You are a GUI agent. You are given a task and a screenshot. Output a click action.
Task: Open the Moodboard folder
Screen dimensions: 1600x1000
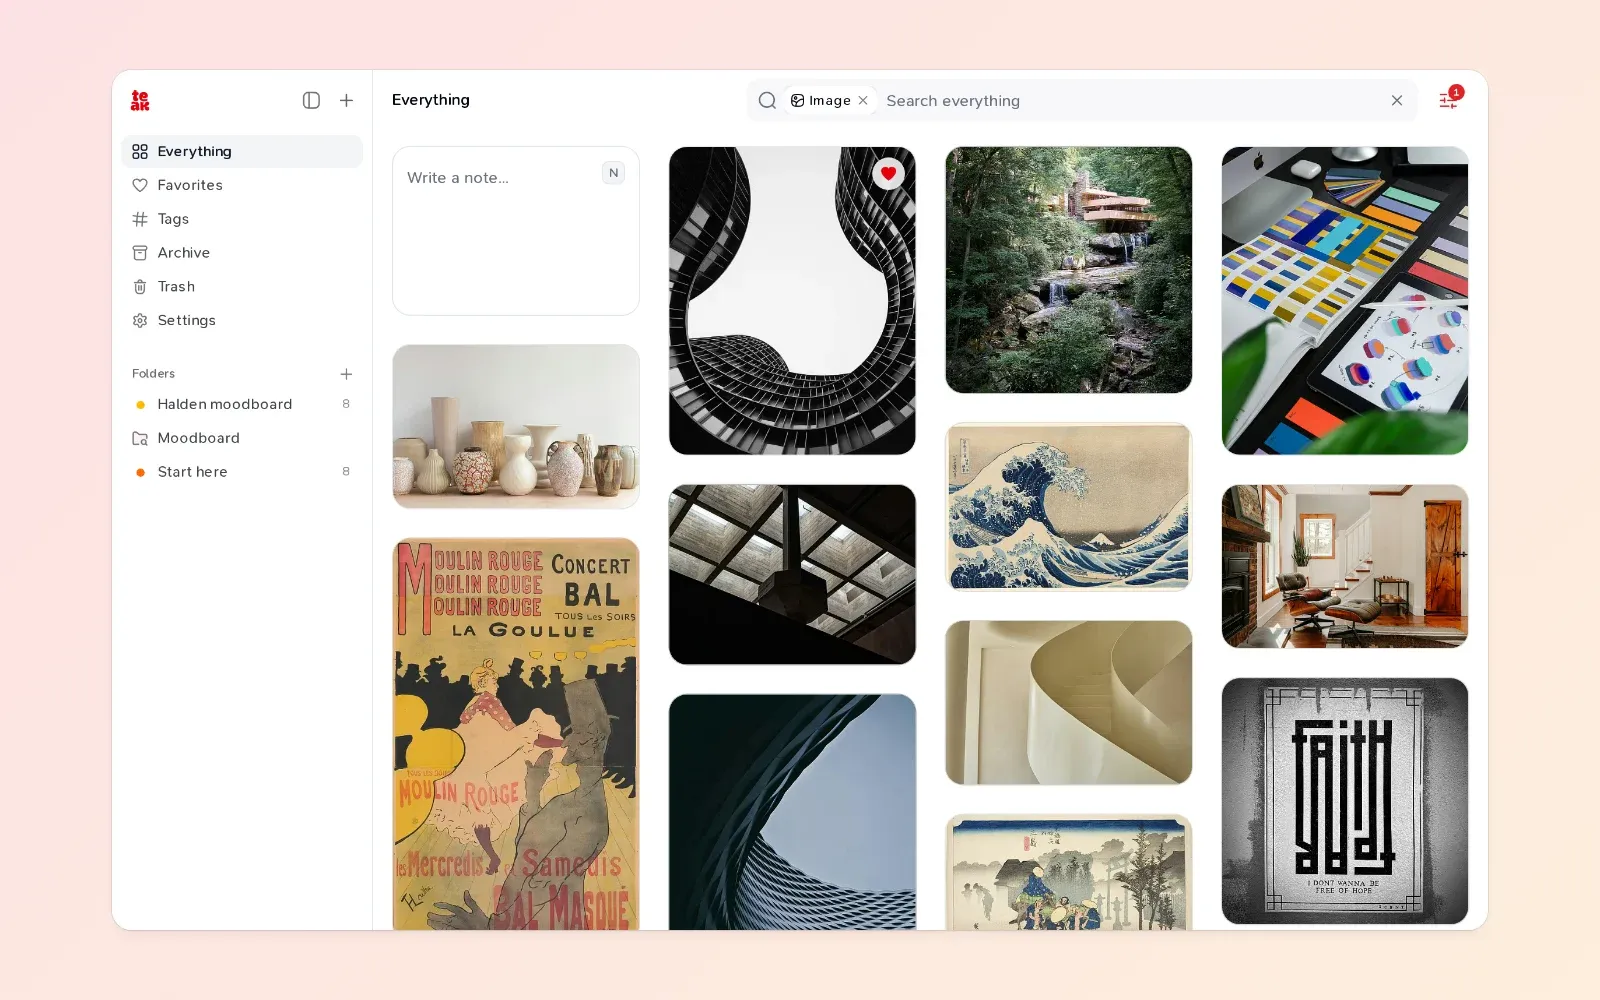[x=242, y=438]
